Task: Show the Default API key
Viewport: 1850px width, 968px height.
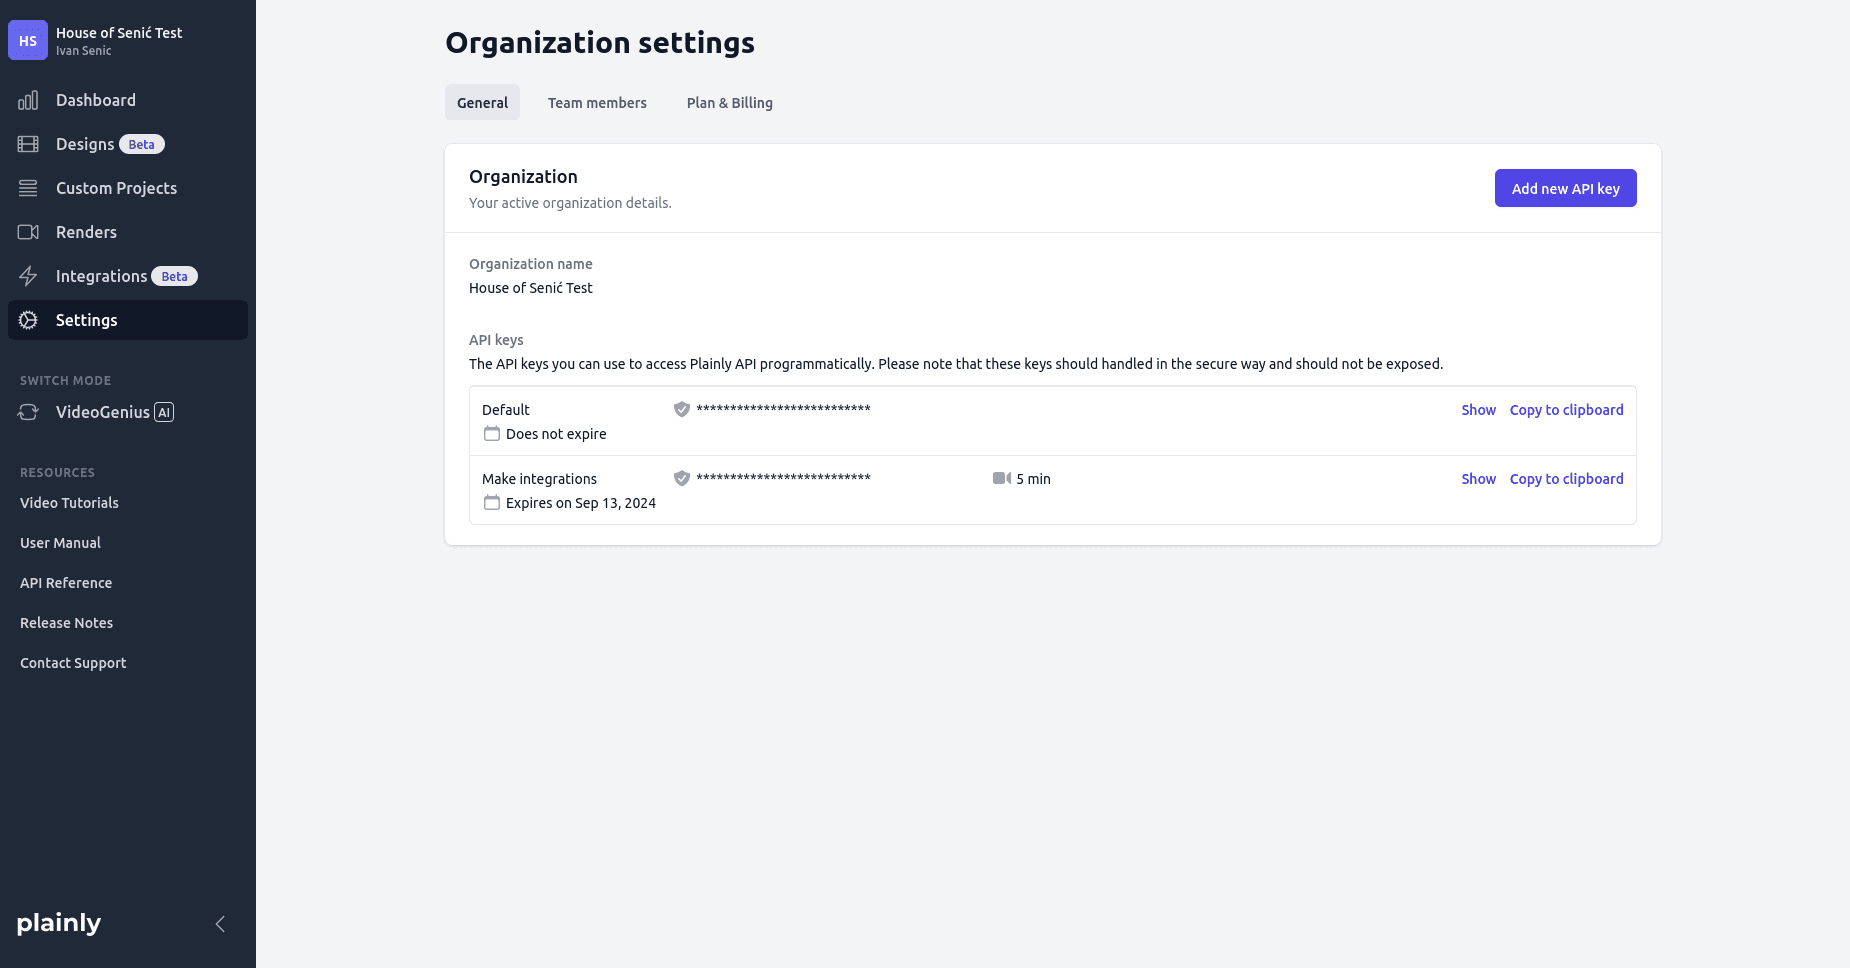Action: pos(1478,410)
